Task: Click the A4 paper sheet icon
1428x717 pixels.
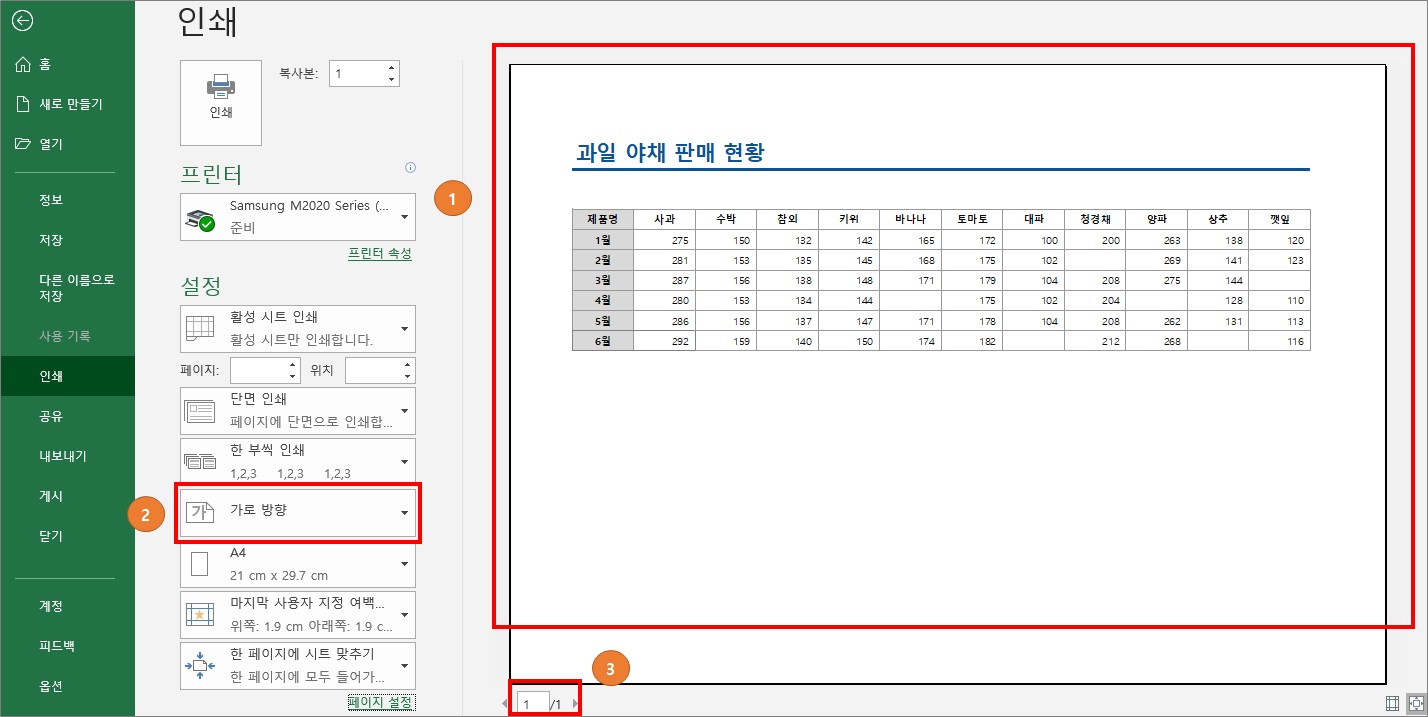Action: 199,565
